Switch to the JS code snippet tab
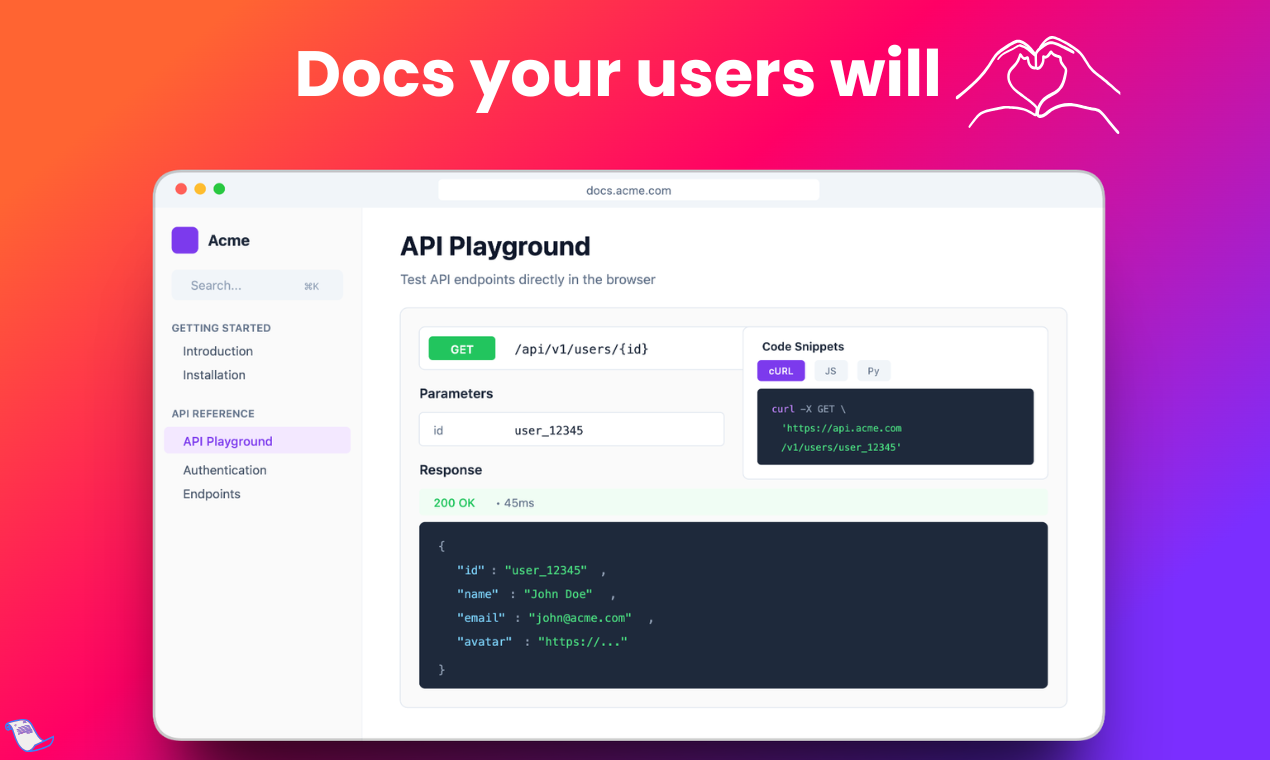The height and width of the screenshot is (760, 1270). (x=830, y=370)
